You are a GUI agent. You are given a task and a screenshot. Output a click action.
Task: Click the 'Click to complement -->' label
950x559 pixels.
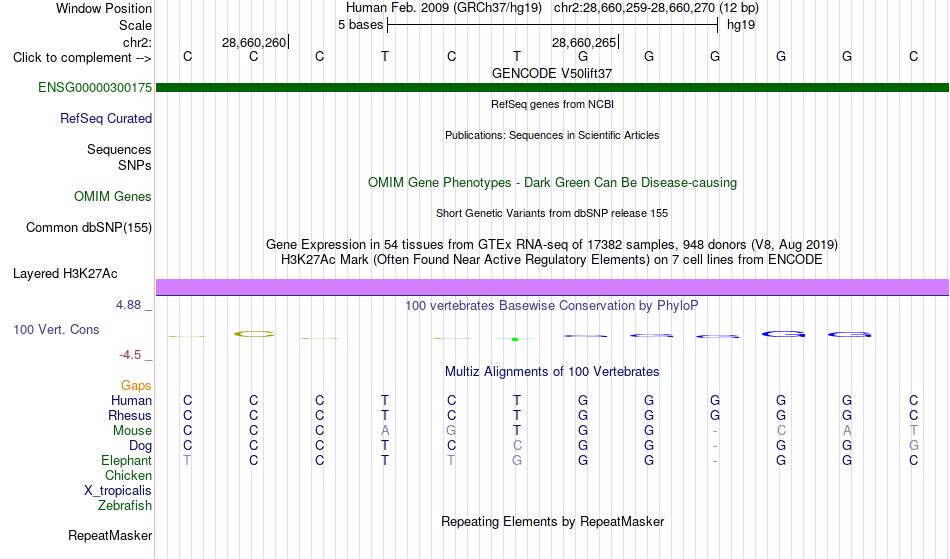(x=82, y=58)
